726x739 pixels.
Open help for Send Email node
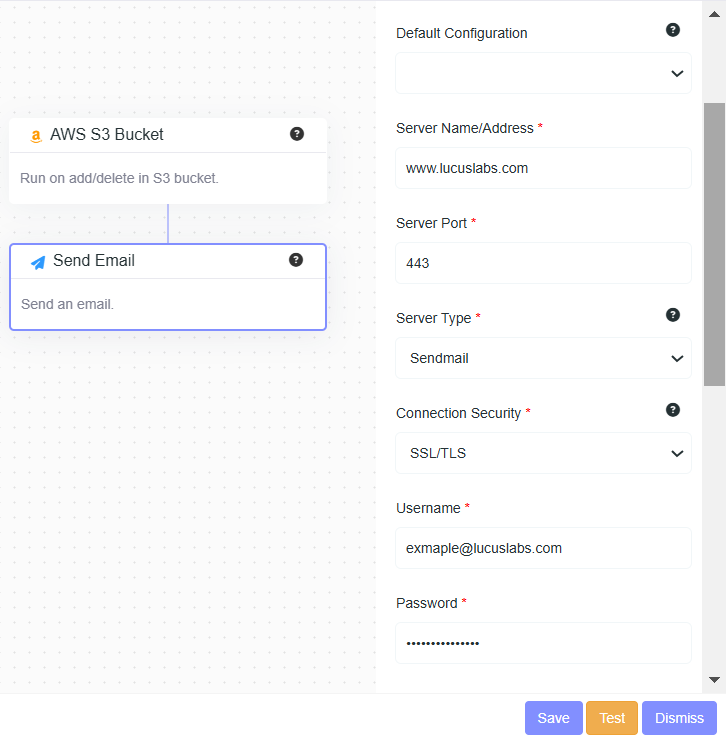(x=296, y=260)
